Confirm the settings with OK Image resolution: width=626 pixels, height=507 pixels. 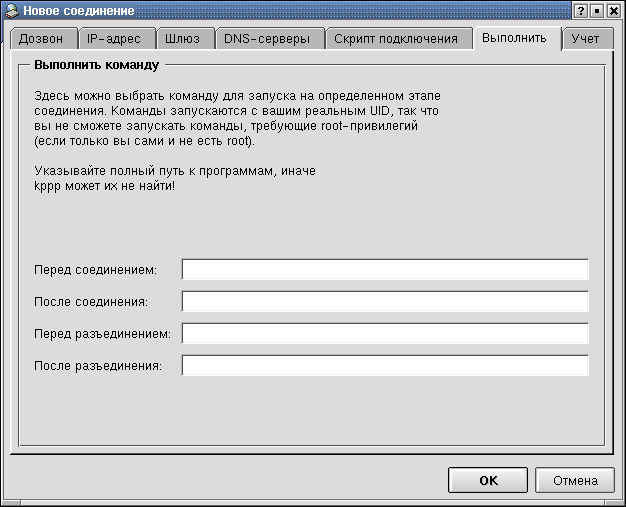[x=487, y=480]
